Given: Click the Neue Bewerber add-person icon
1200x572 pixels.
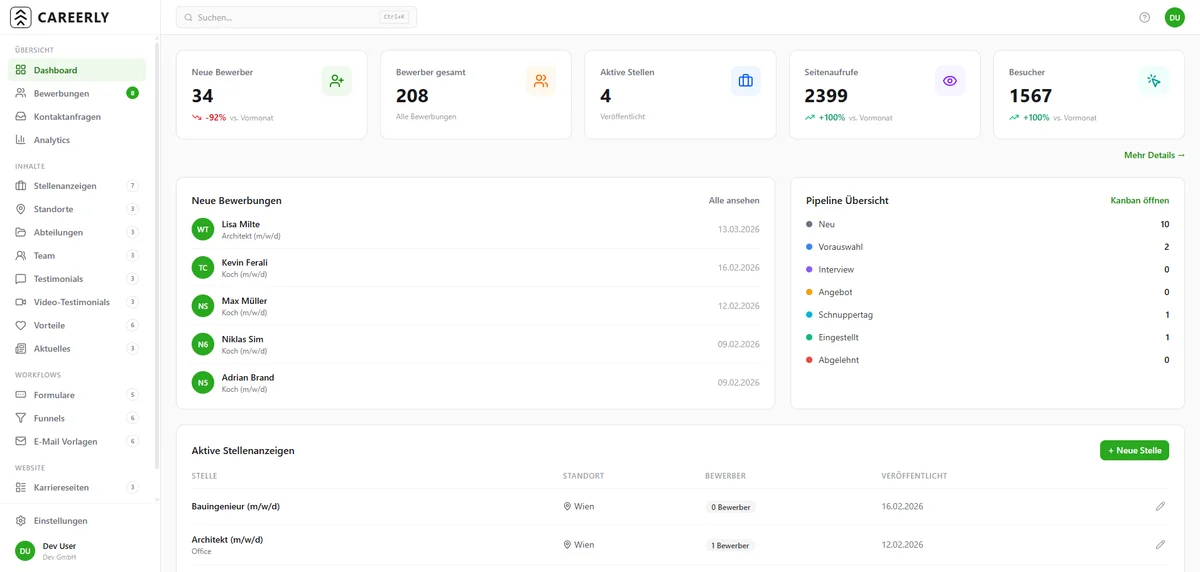Looking at the screenshot, I should (x=337, y=81).
